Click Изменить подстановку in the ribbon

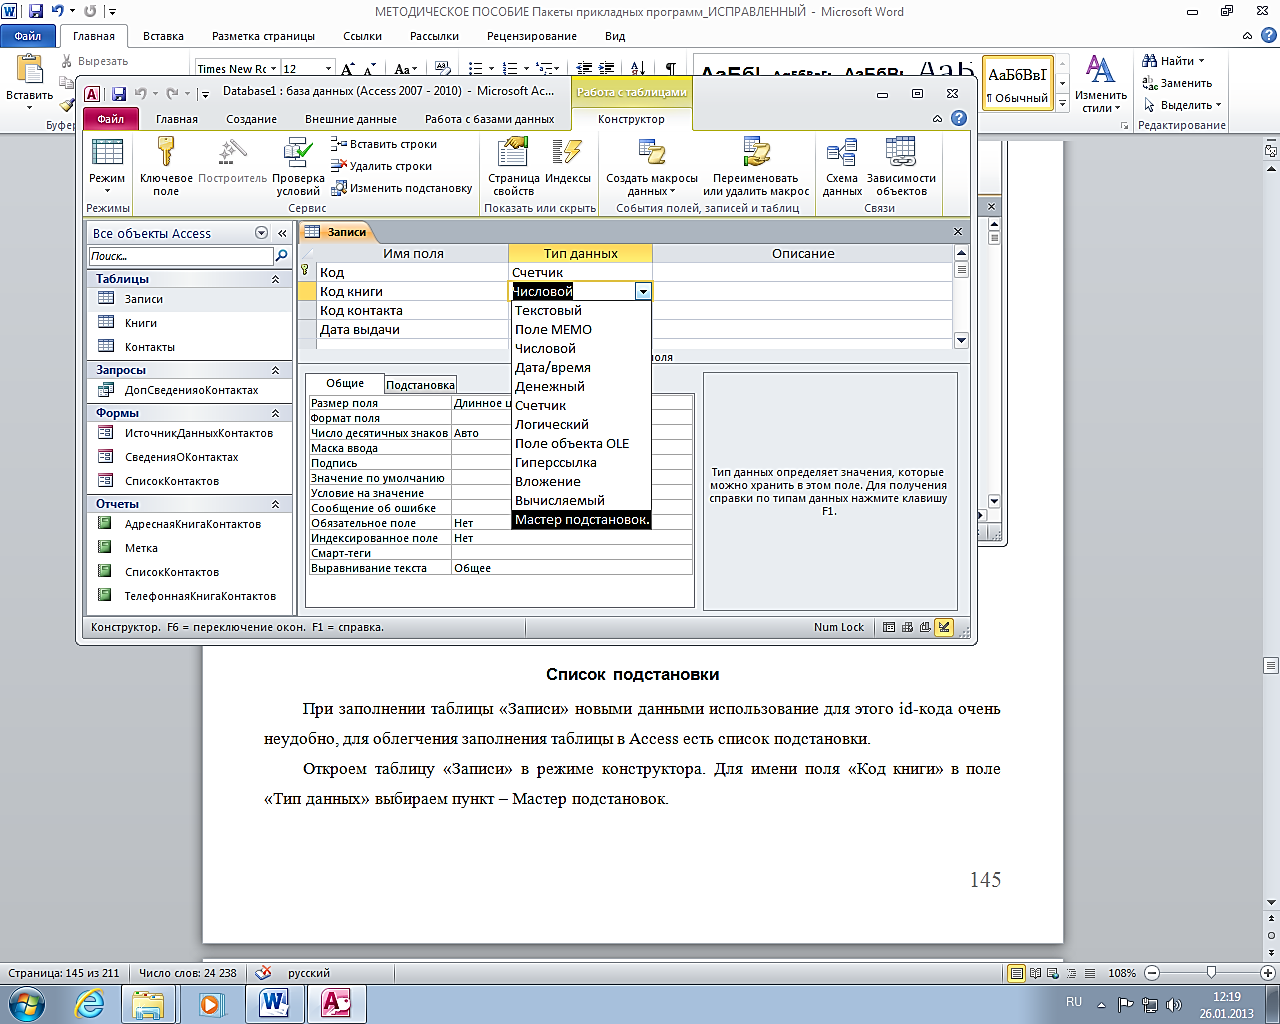[402, 188]
